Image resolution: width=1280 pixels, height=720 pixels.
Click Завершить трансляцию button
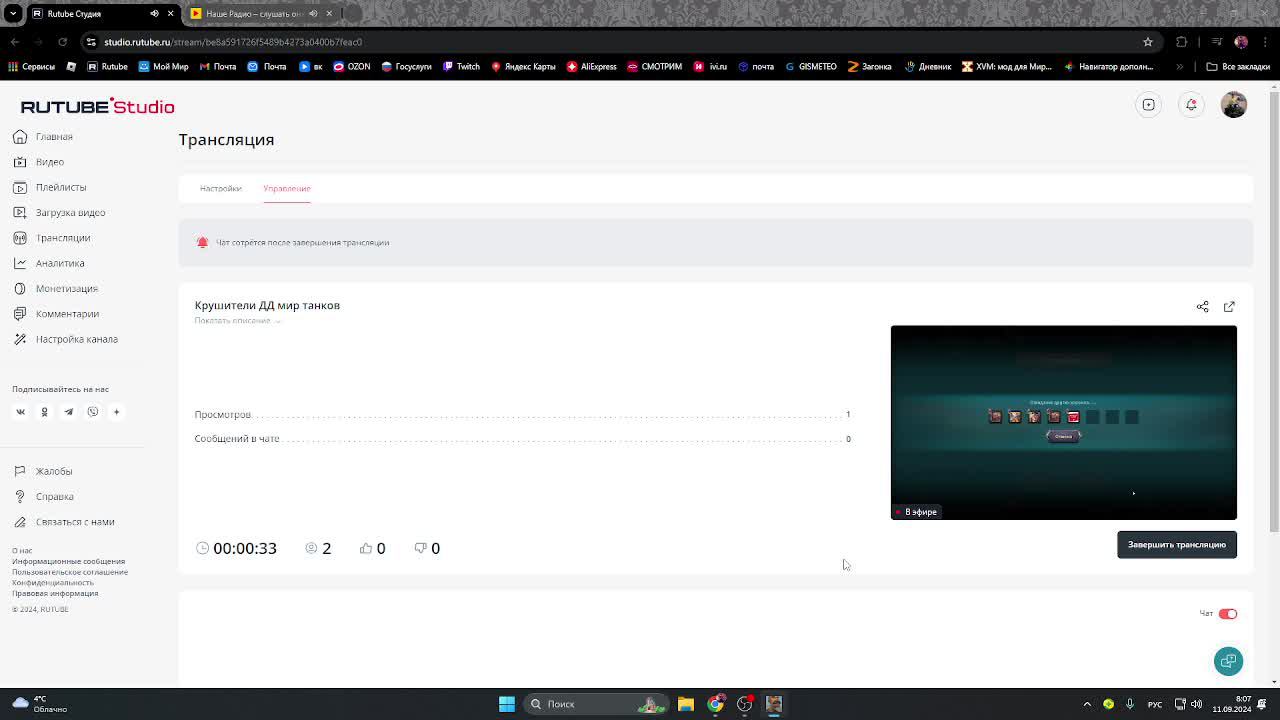pos(1177,545)
